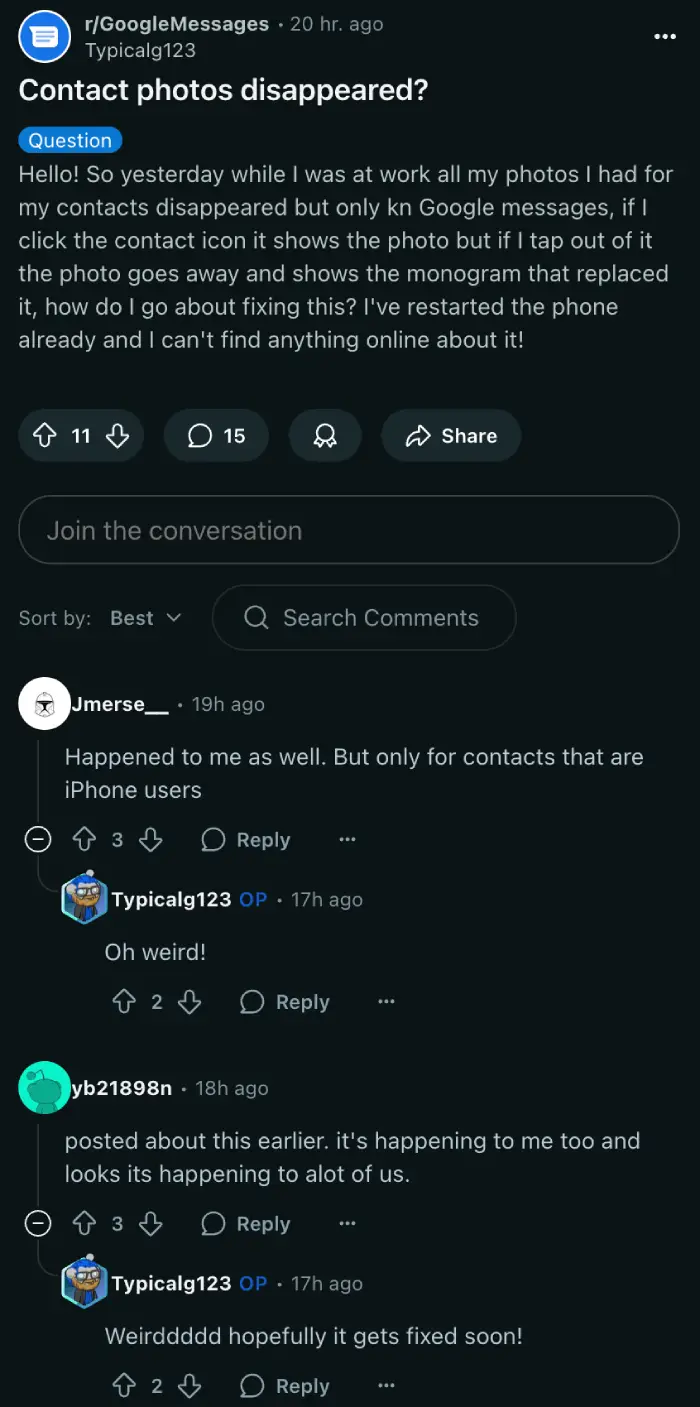Reply to "Weirddddd hopefully it gets fixed" comment
This screenshot has width=700, height=1407.
click(285, 1386)
